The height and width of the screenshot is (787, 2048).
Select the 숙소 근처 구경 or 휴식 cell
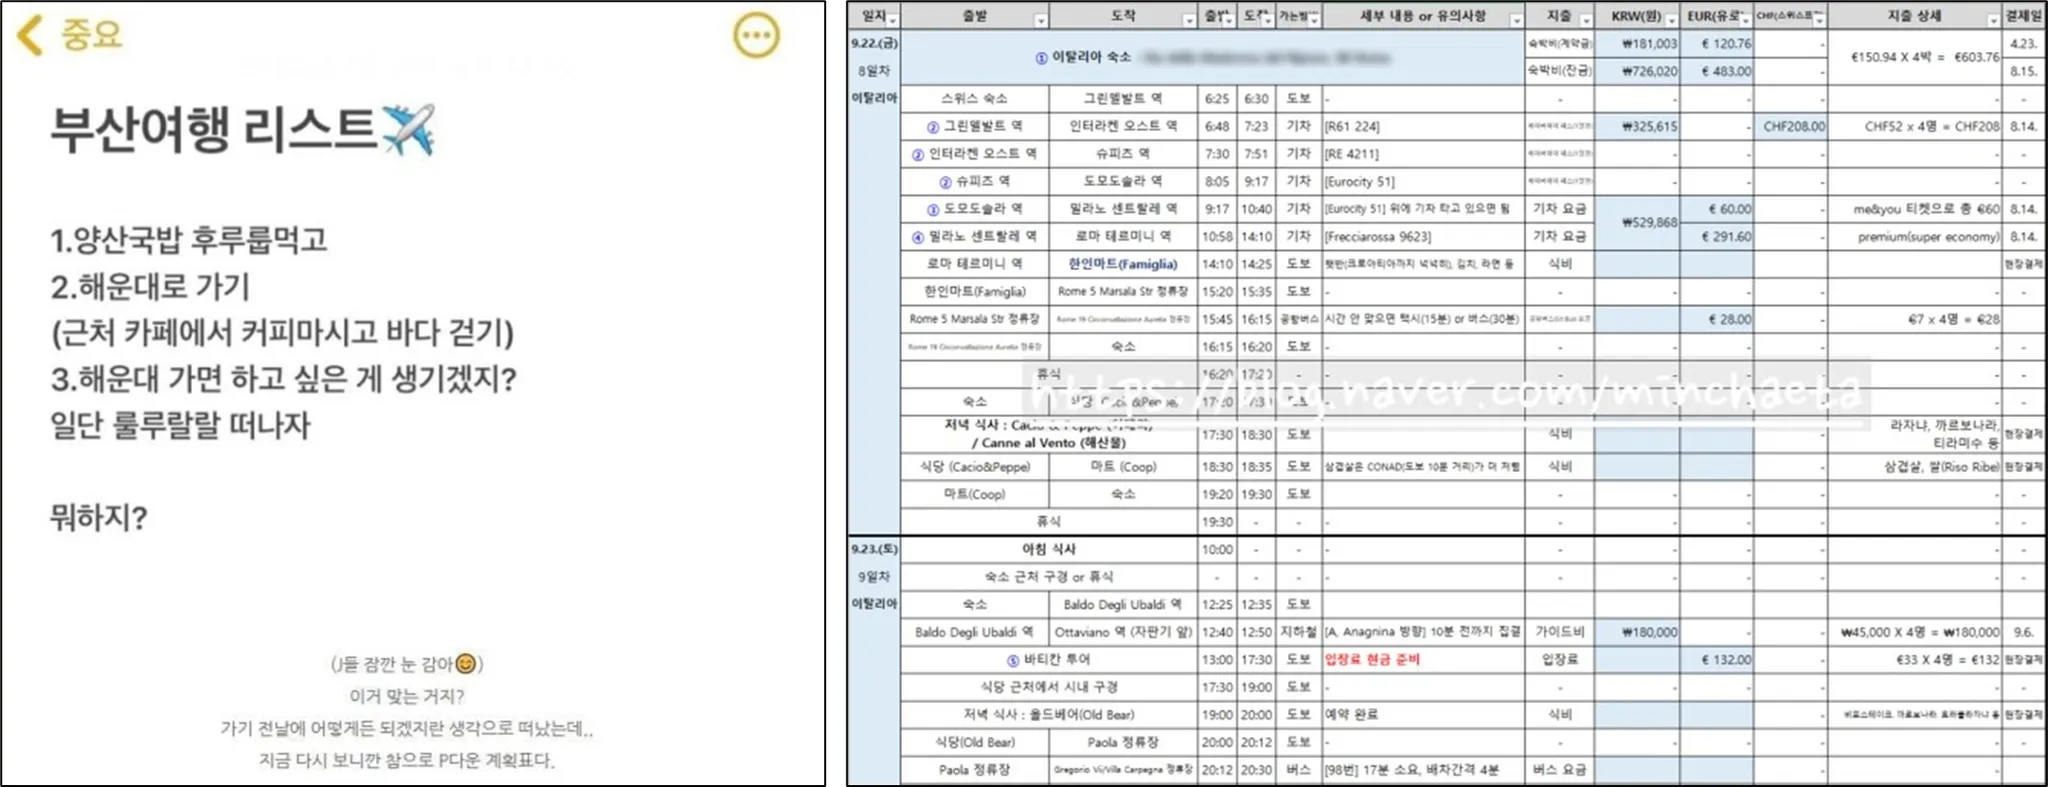click(x=1048, y=577)
